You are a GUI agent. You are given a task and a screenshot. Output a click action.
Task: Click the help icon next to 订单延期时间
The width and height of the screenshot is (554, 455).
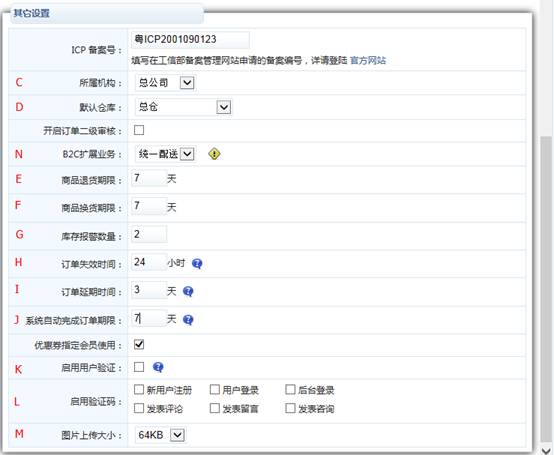point(188,291)
